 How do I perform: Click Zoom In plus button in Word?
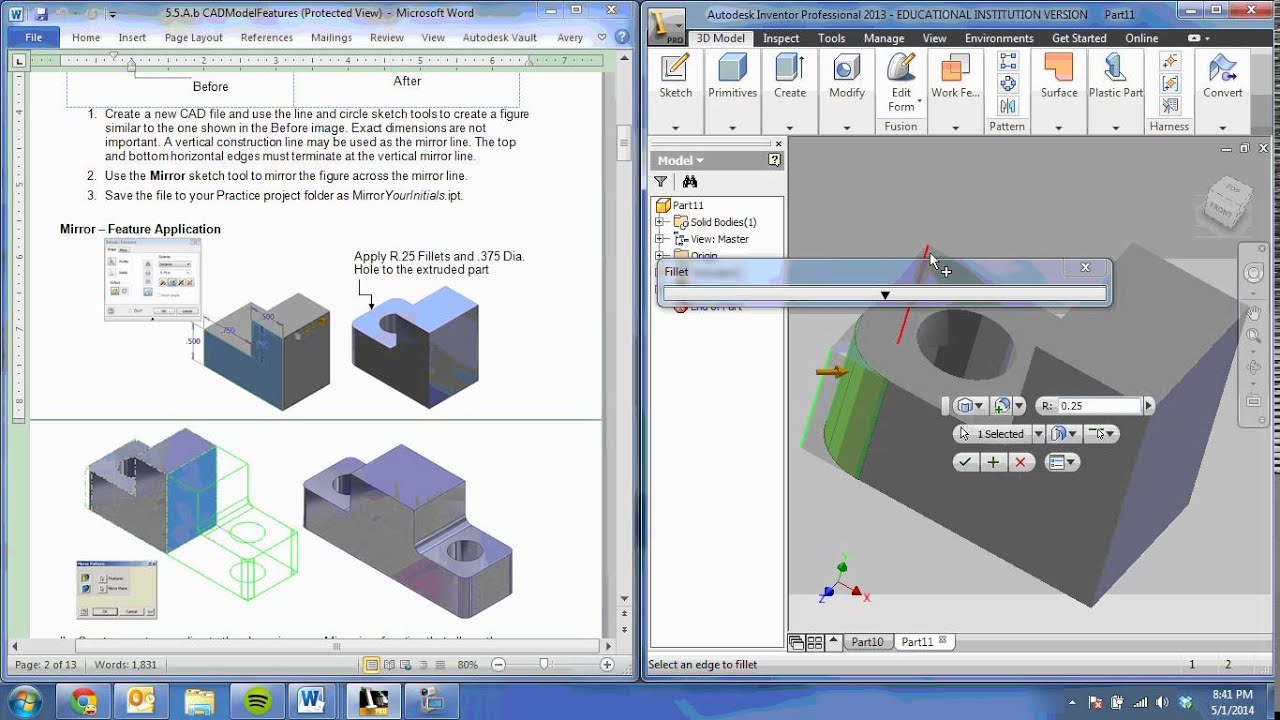coord(607,665)
